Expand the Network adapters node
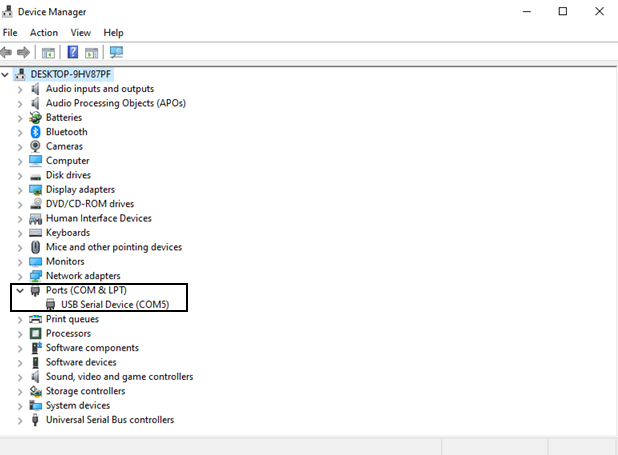Image resolution: width=618 pixels, height=455 pixels. 20,276
